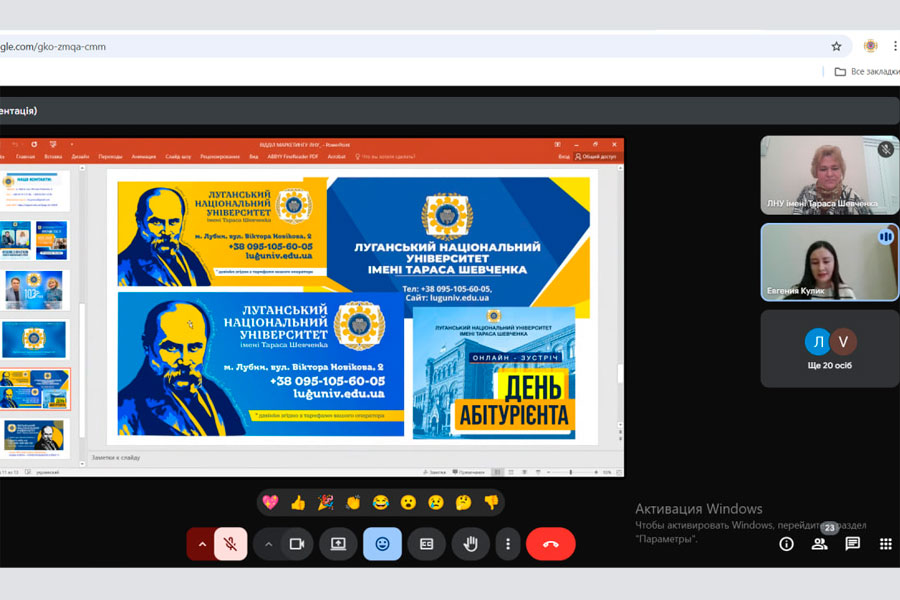Send thinking face reaction
Viewport: 900px width, 600px height.
(x=463, y=502)
